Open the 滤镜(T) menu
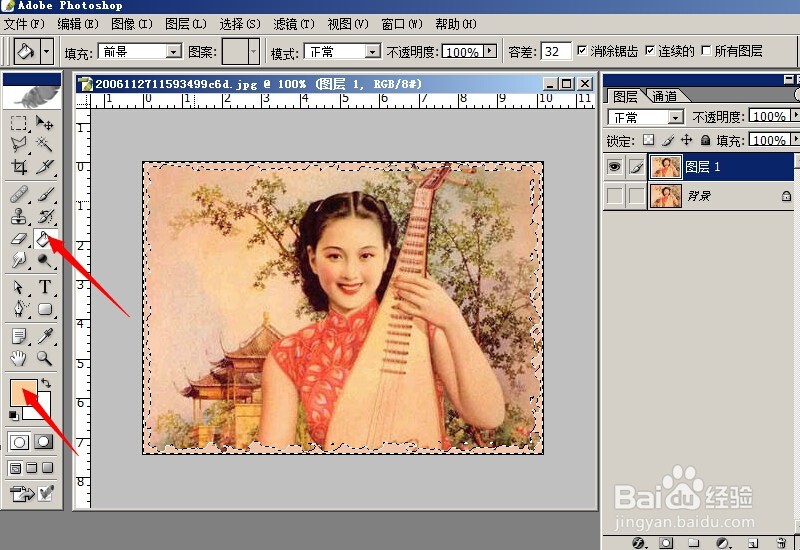The image size is (800, 550). (293, 23)
